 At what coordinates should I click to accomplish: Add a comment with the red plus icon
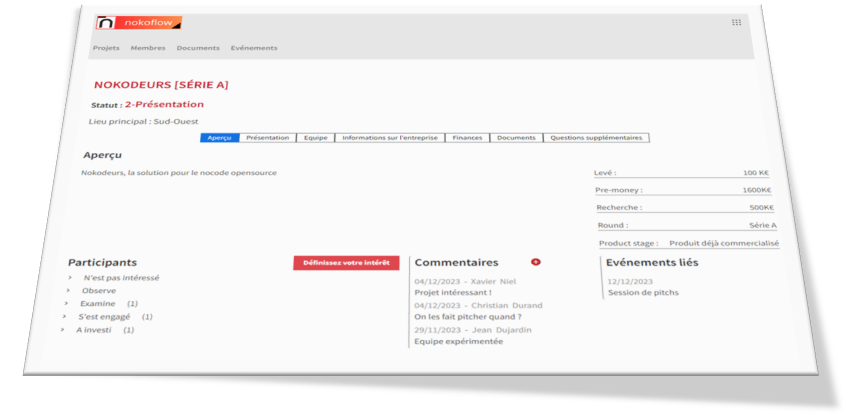[536, 262]
